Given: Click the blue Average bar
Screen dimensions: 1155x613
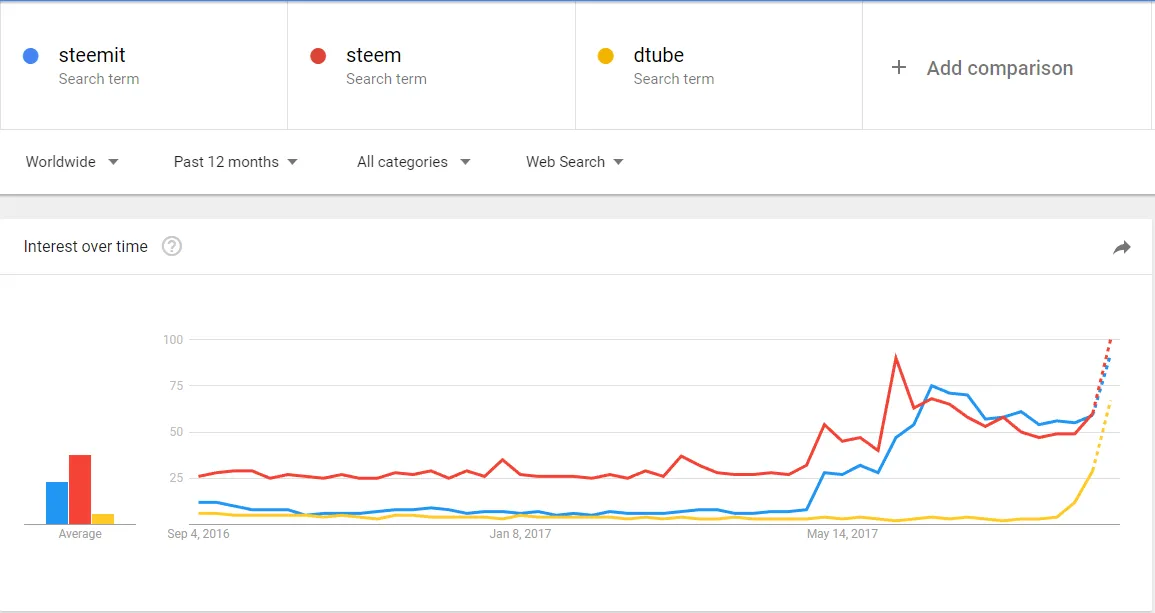Looking at the screenshot, I should point(57,503).
